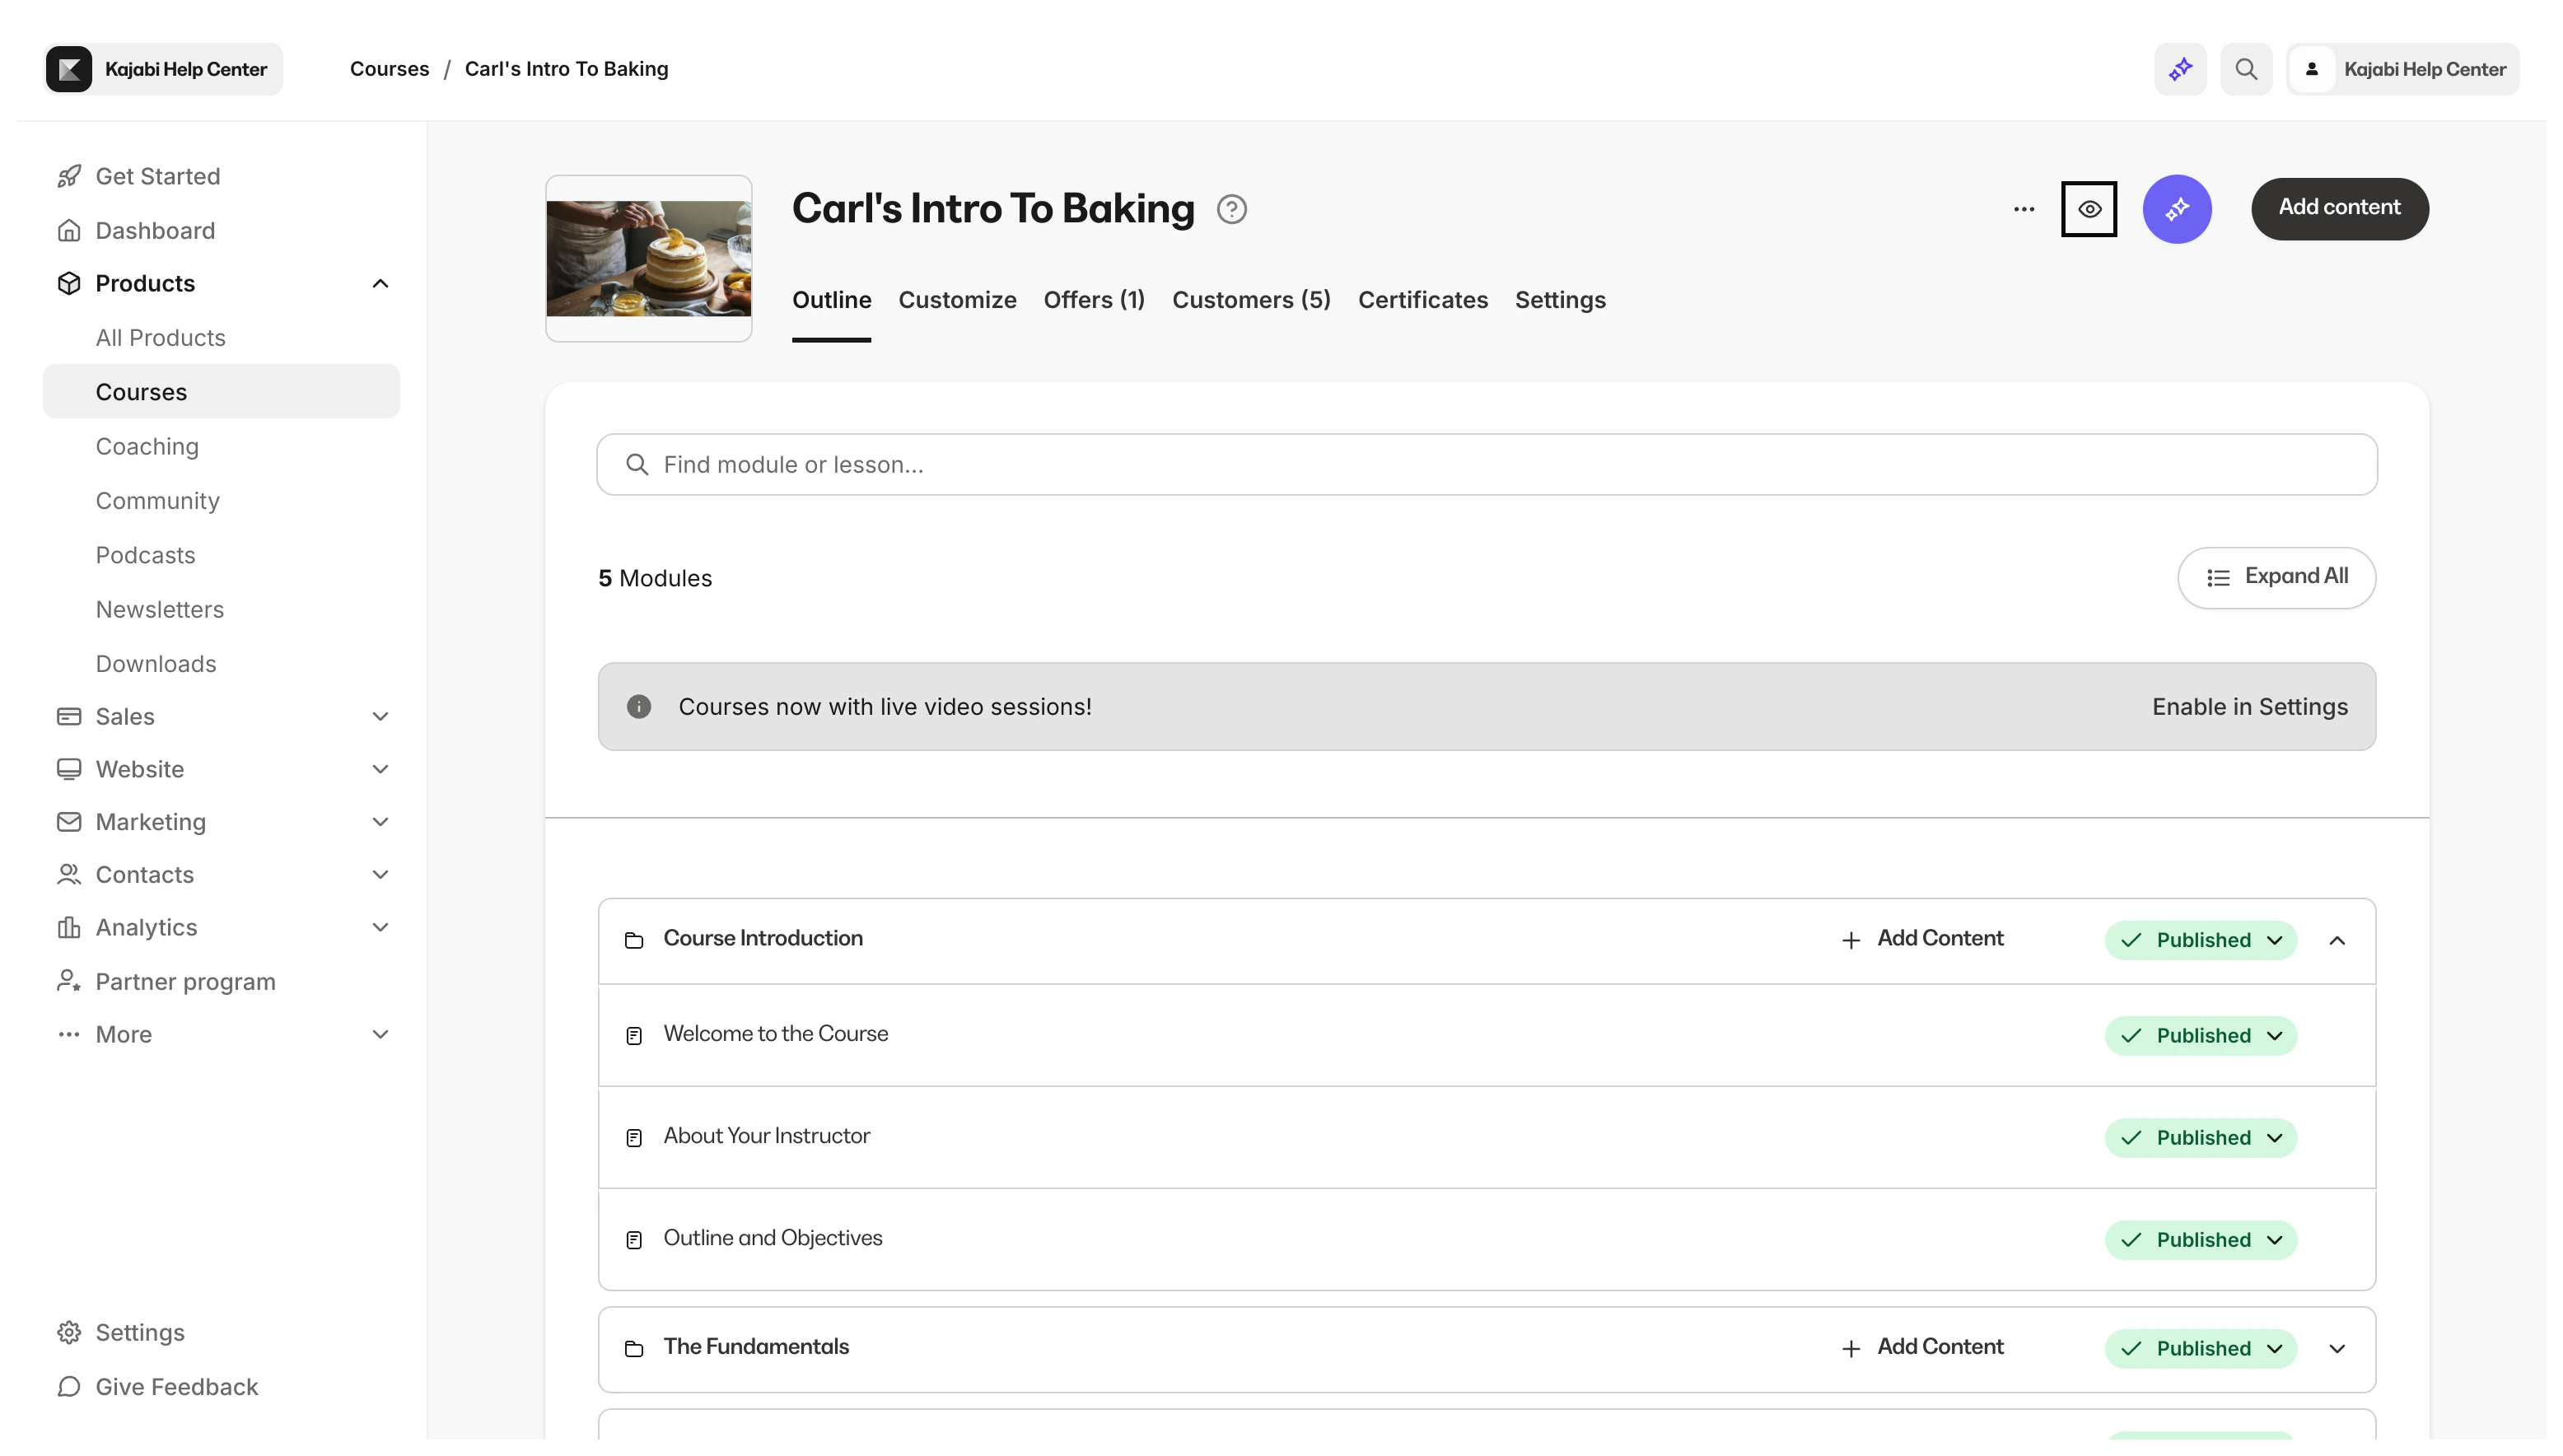Expand The Fundamentals module chevron

click(2337, 1348)
